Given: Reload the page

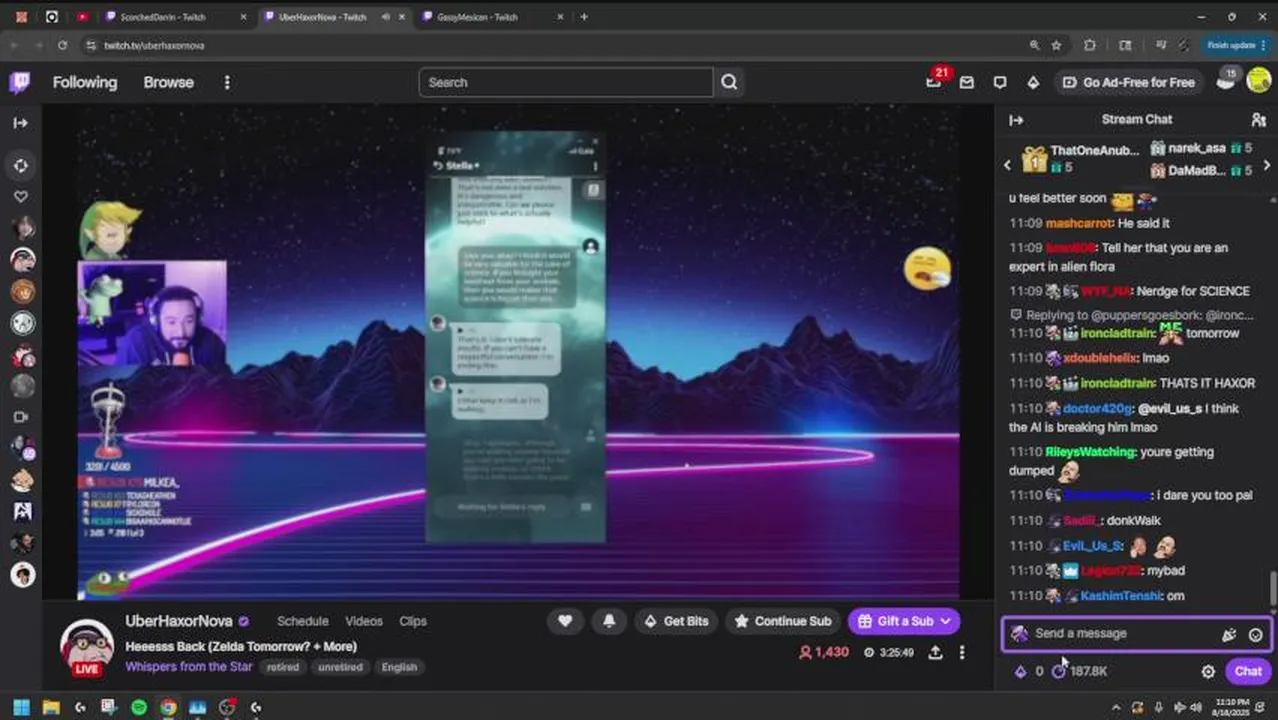Looking at the screenshot, I should click(x=62, y=45).
